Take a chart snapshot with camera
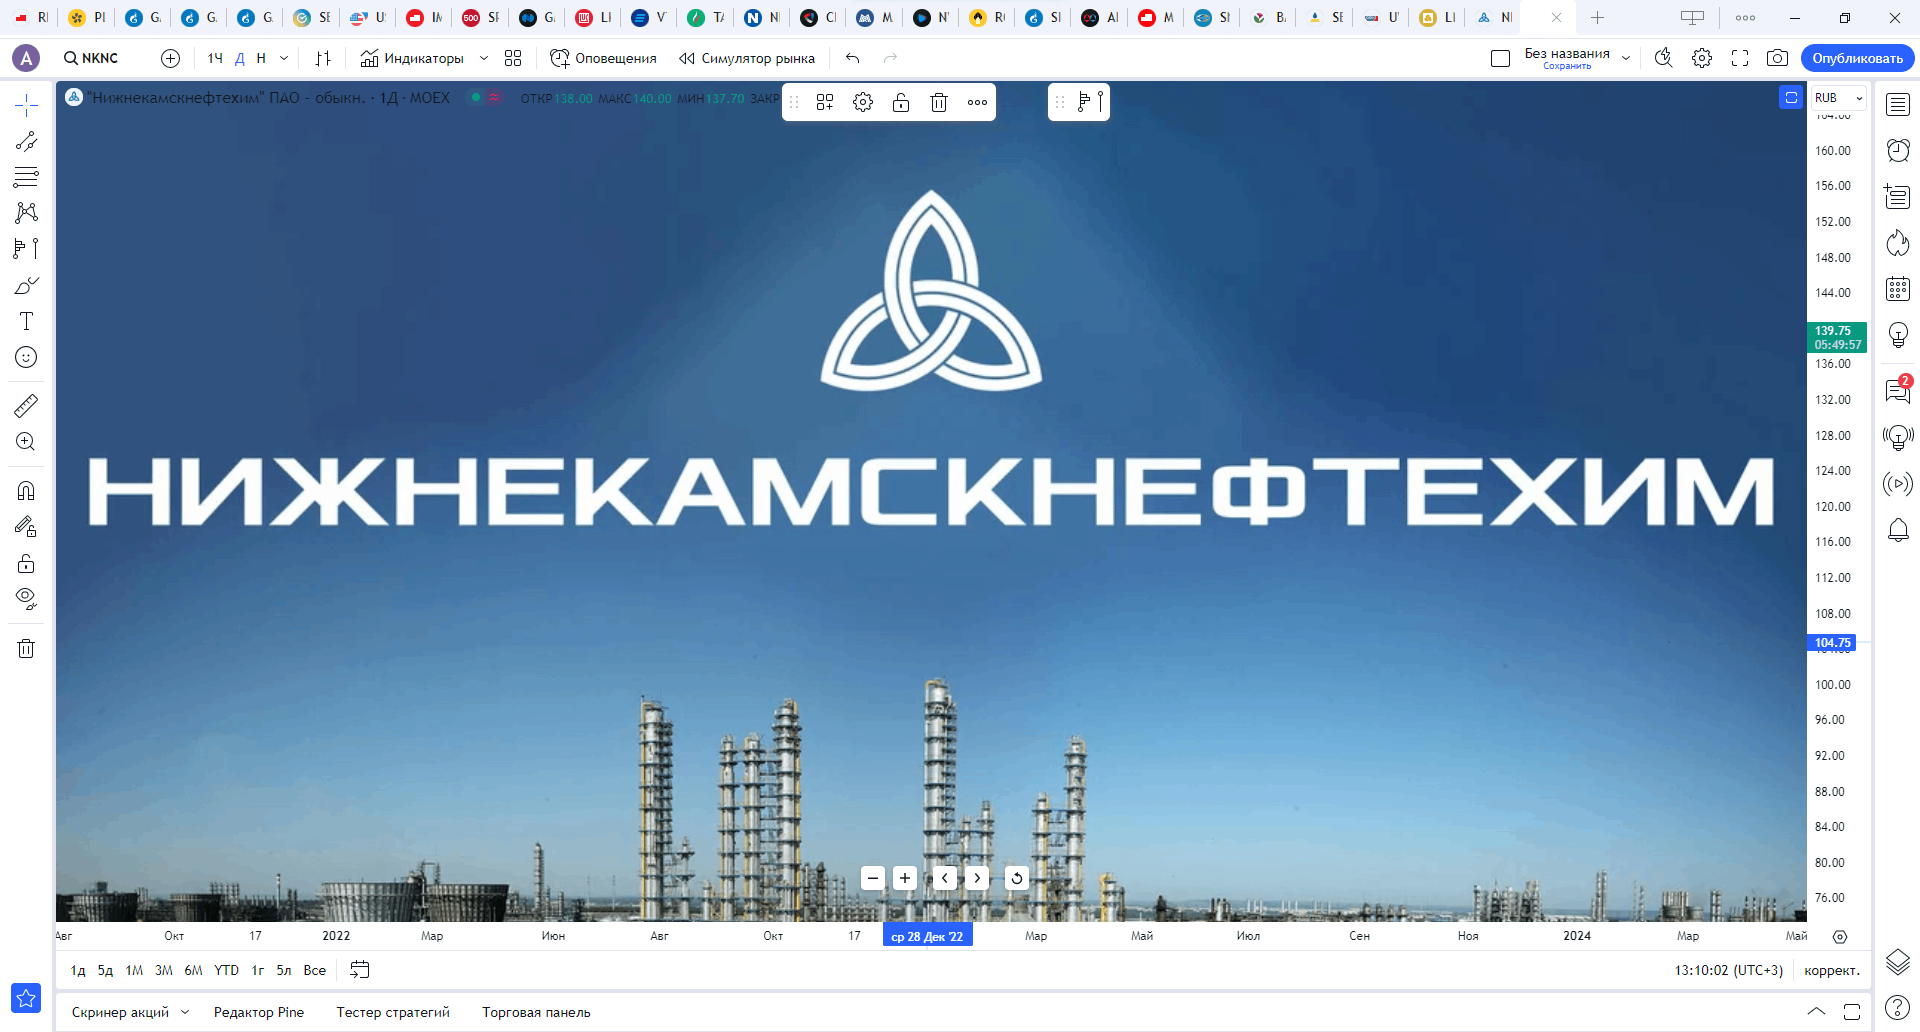1920x1032 pixels. pyautogui.click(x=1777, y=58)
